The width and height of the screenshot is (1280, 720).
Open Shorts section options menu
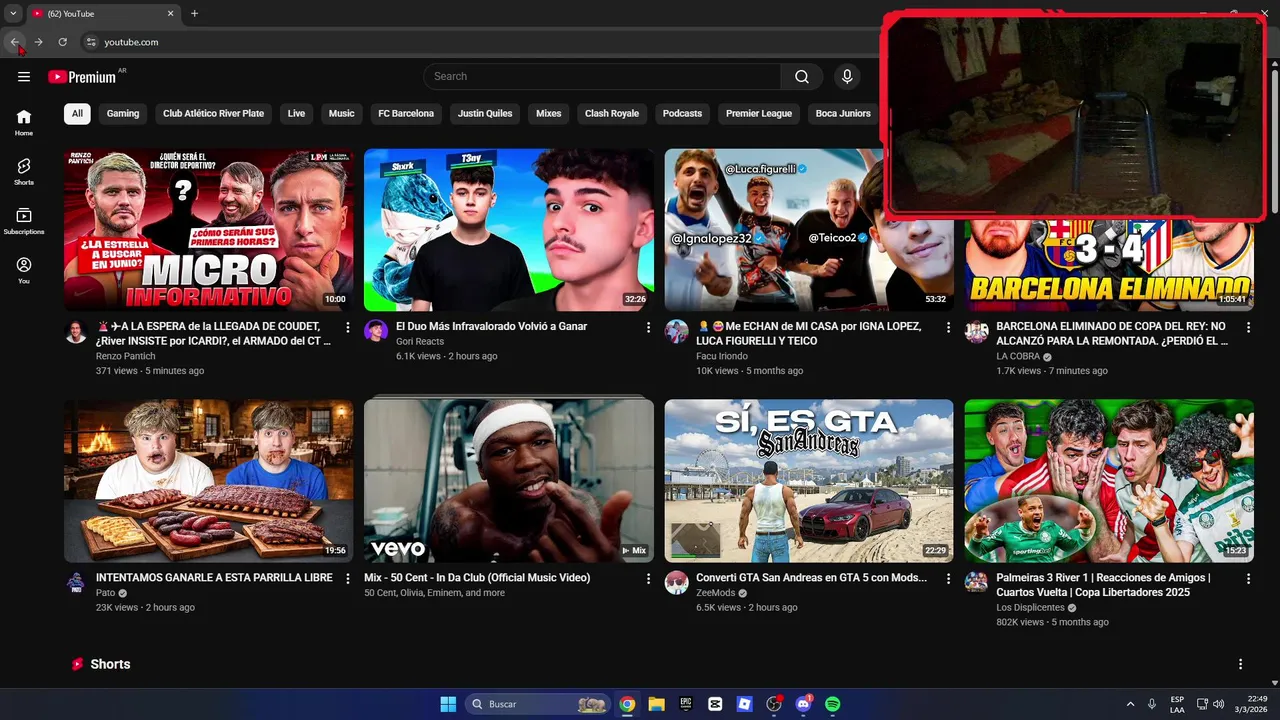click(x=1241, y=664)
